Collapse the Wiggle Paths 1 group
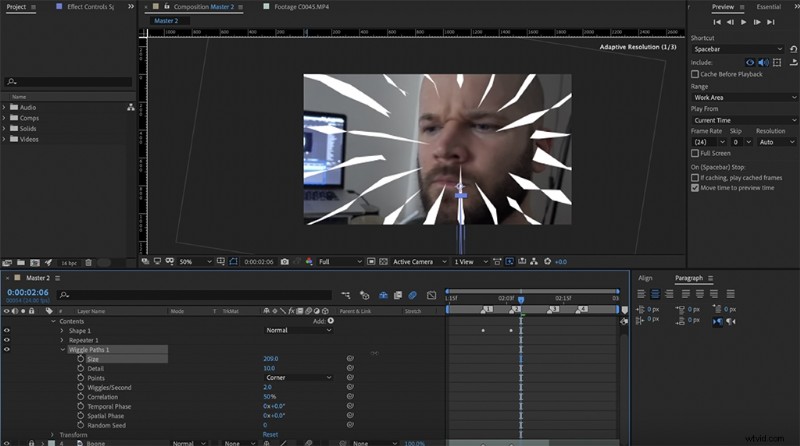Image resolution: width=800 pixels, height=446 pixels. [x=62, y=350]
